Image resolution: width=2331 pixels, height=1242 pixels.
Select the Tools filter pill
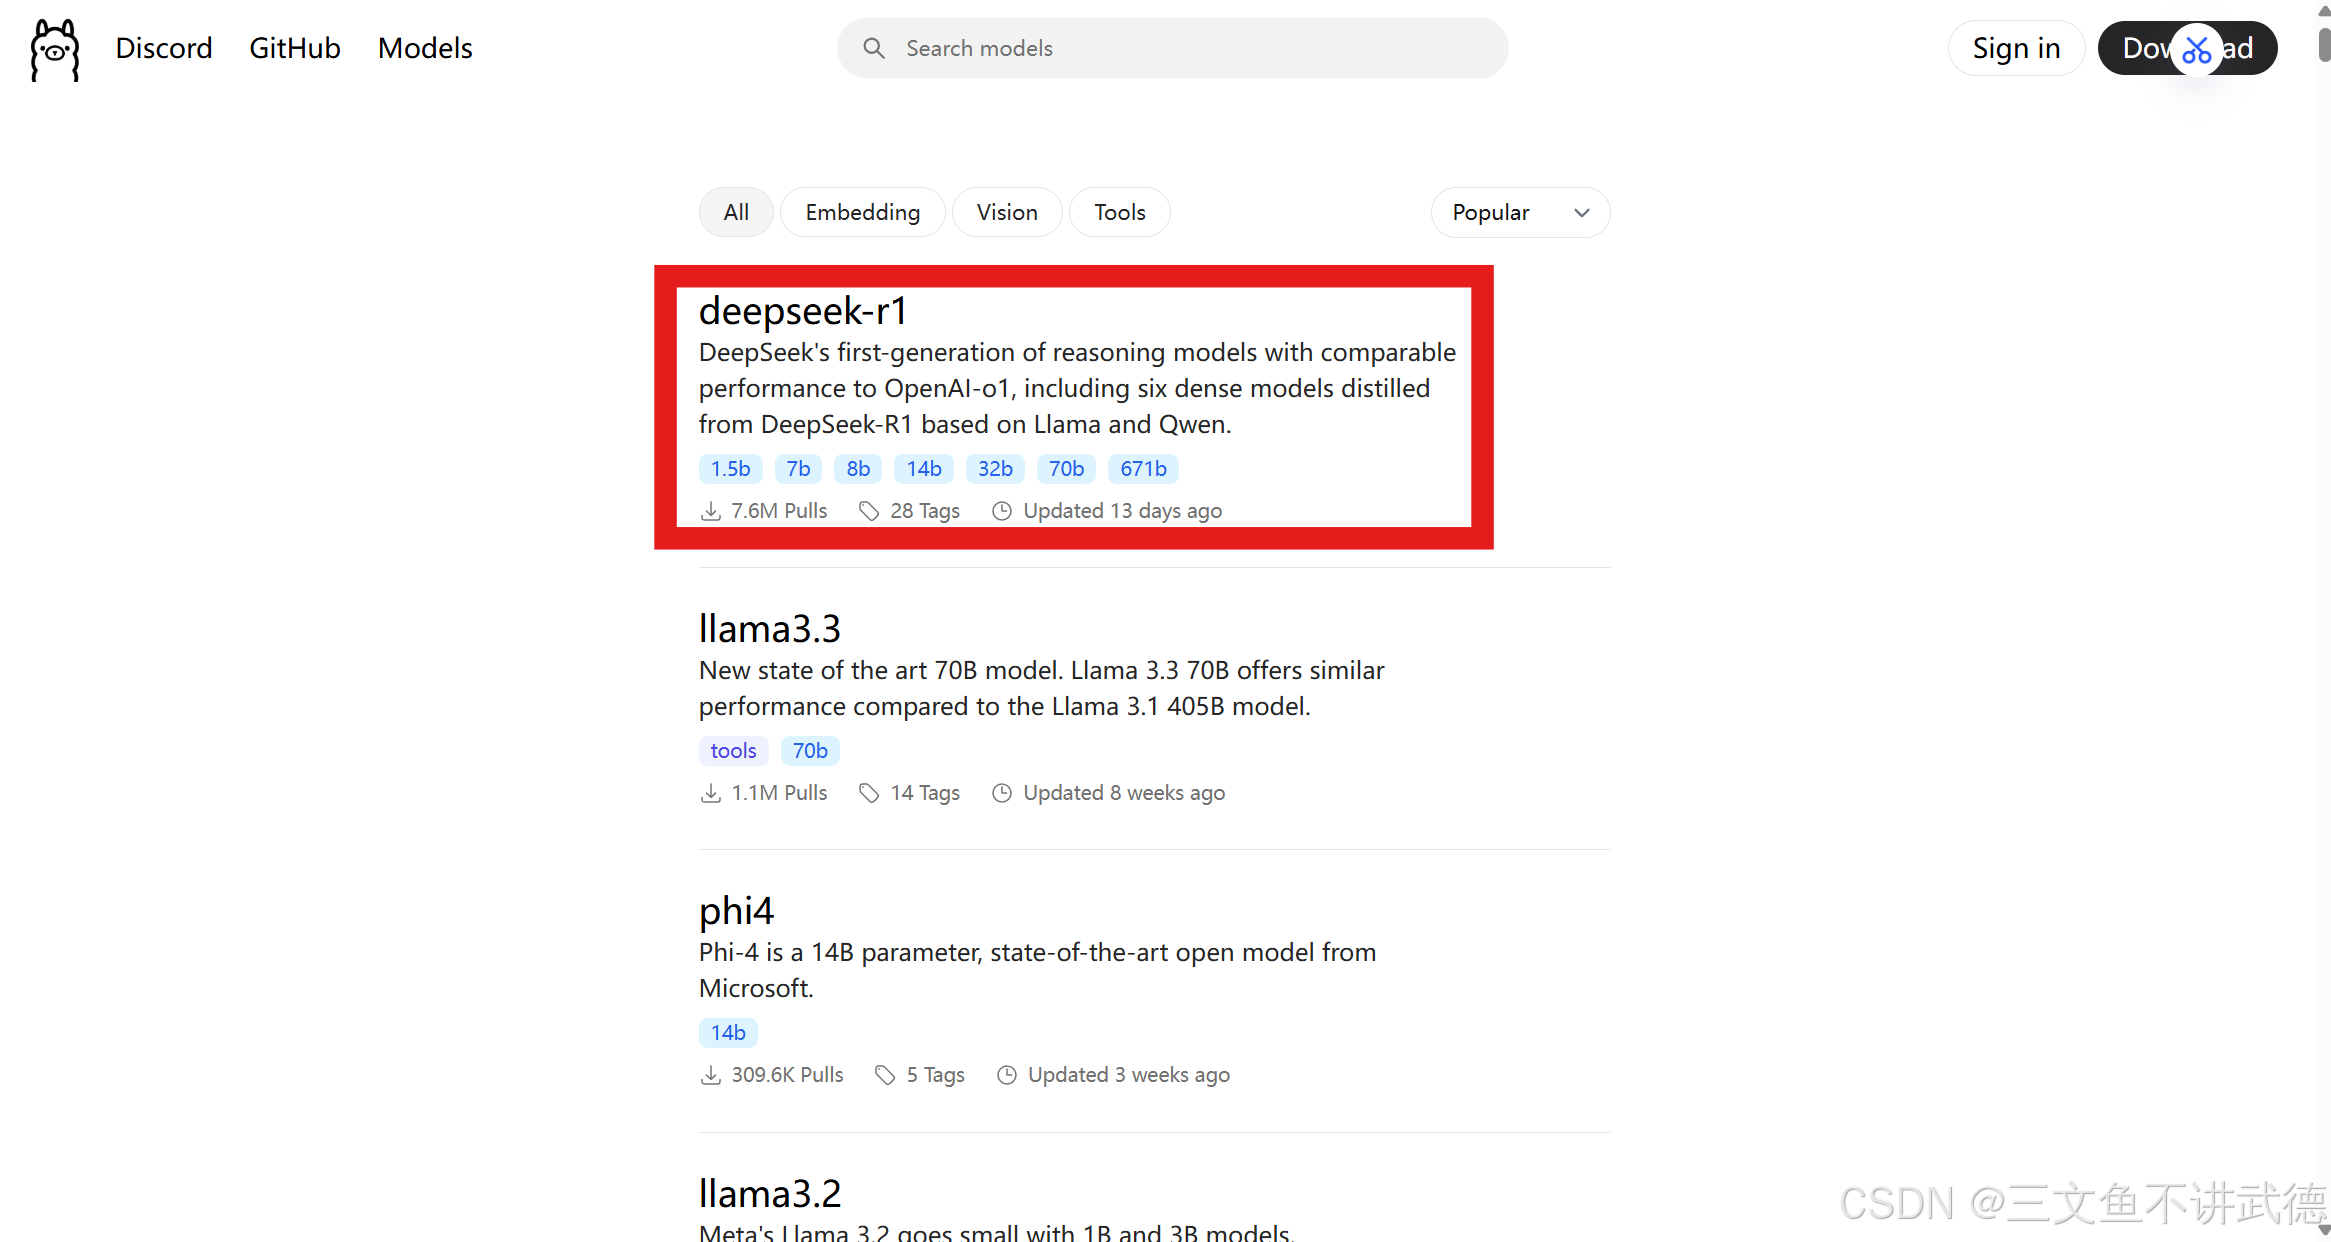(1119, 212)
